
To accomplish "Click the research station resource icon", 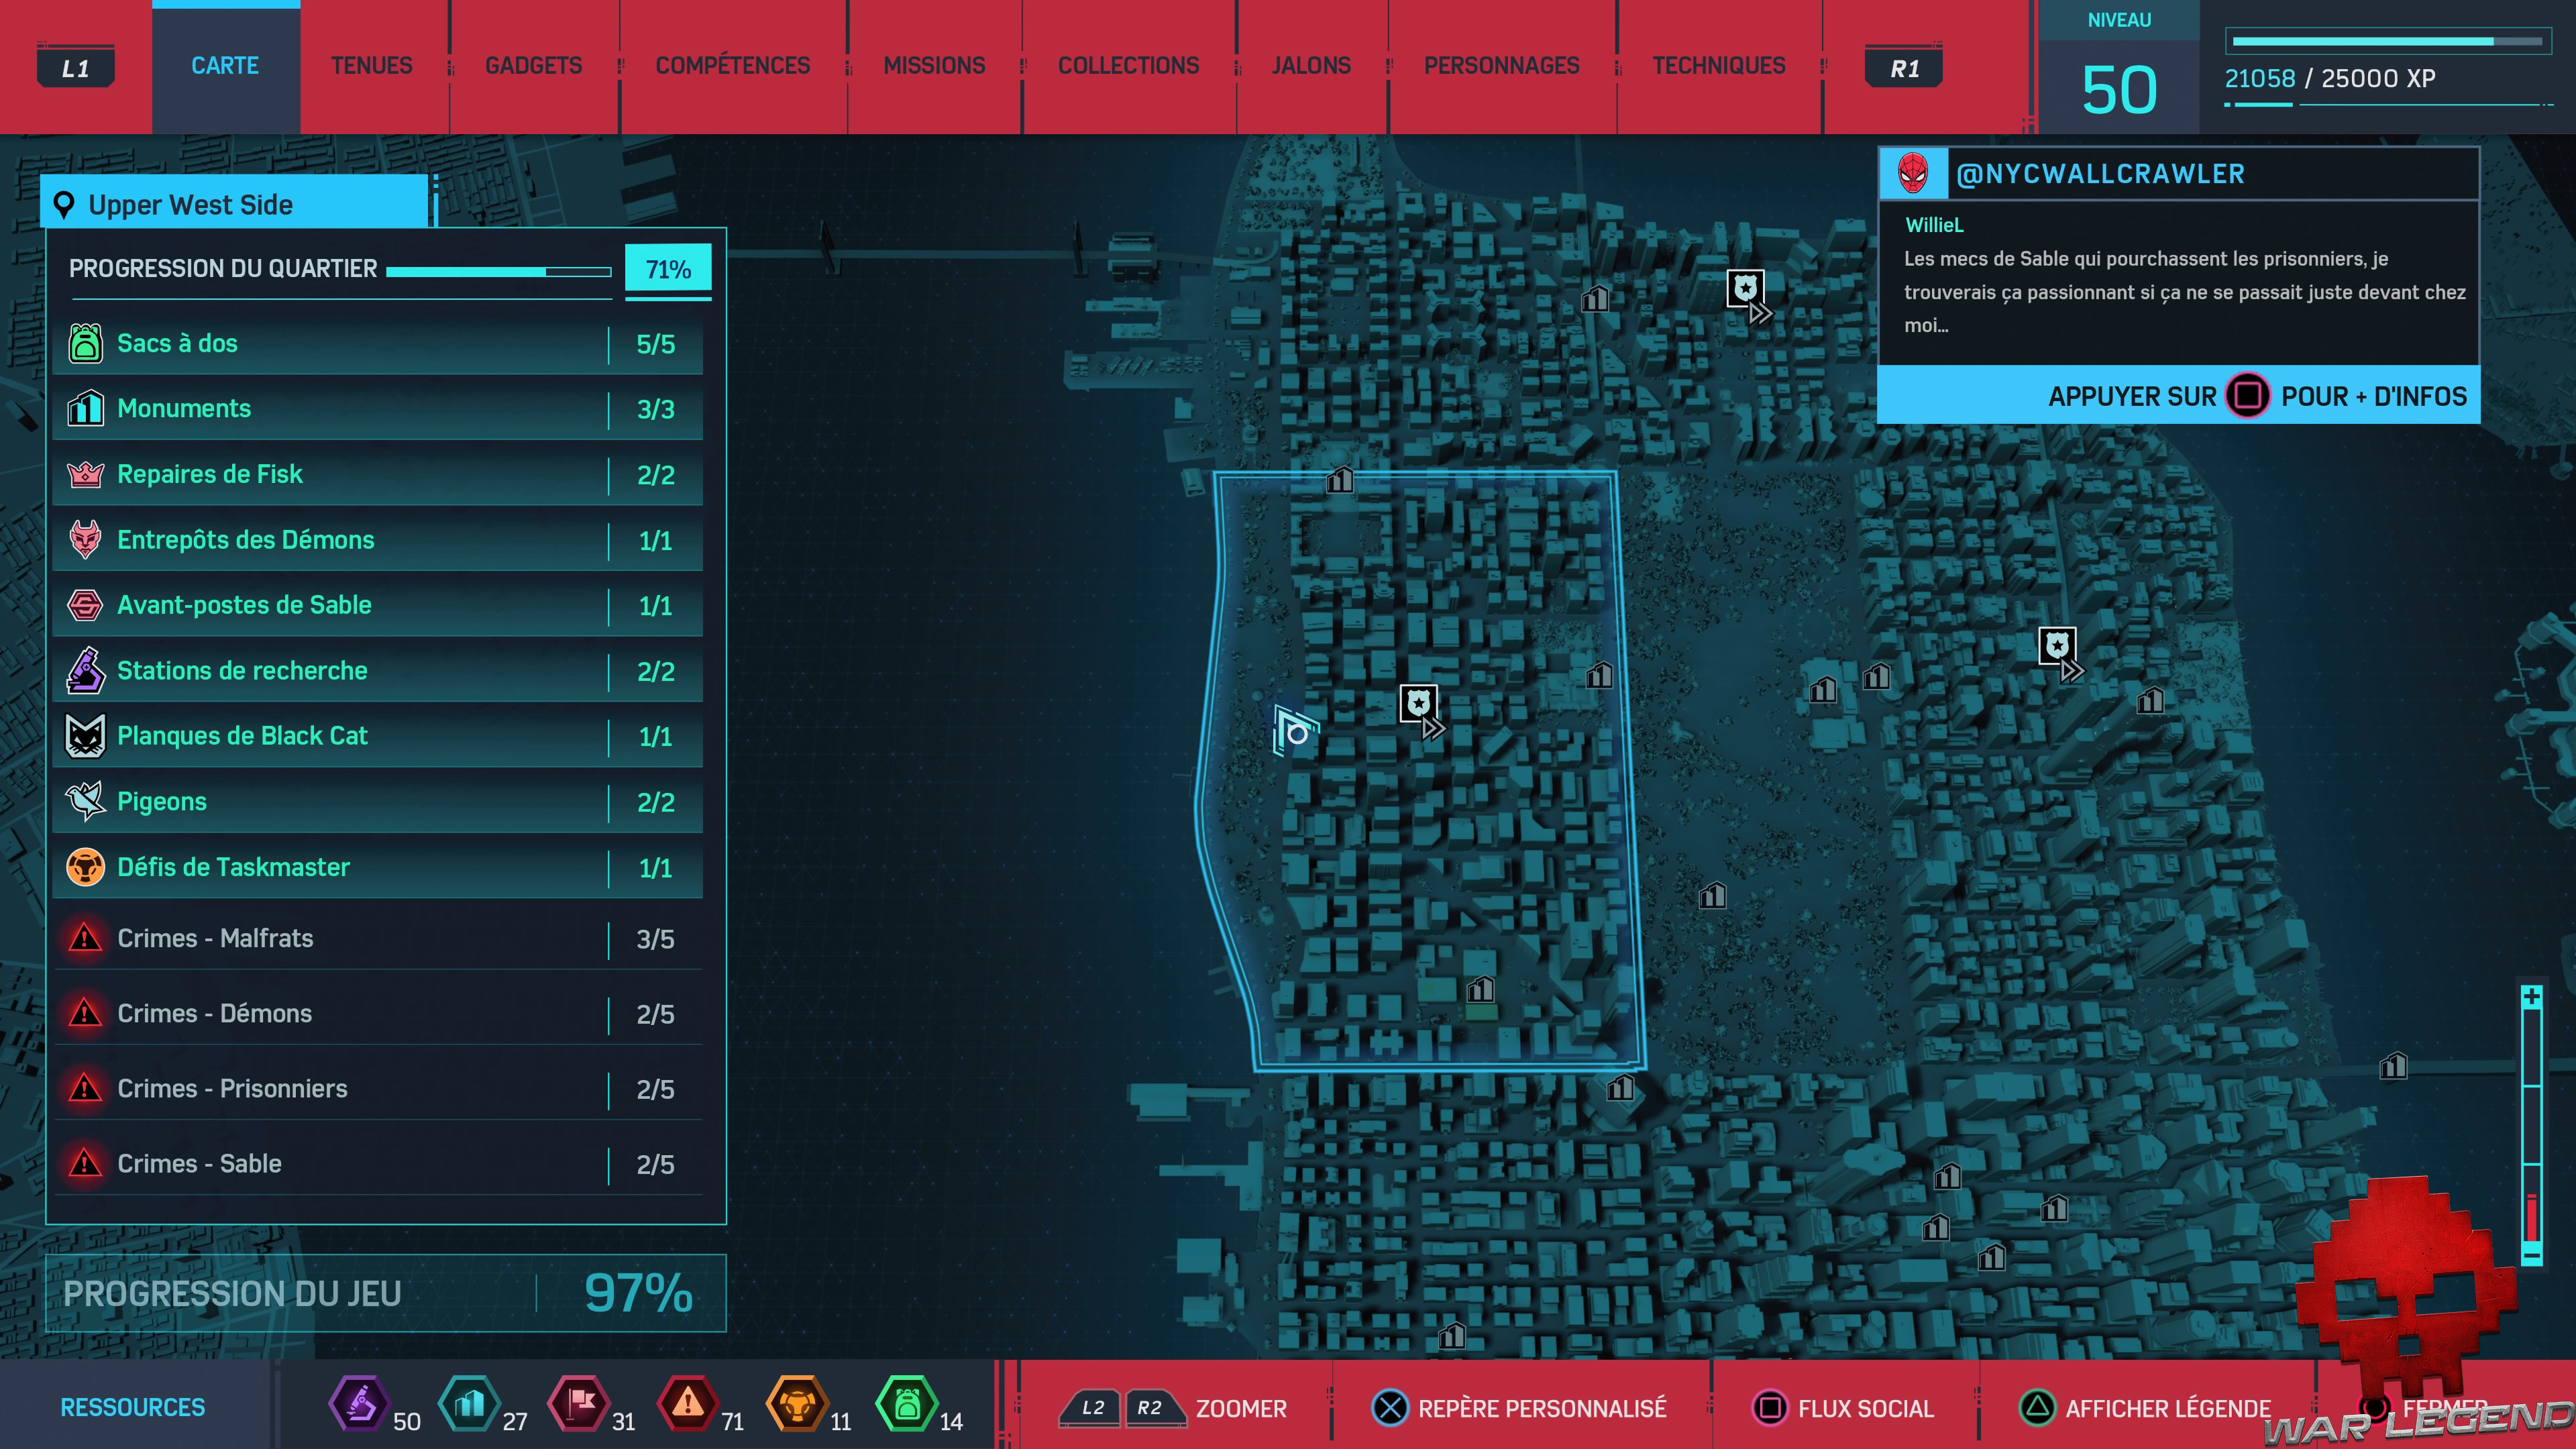I will click(x=359, y=1404).
